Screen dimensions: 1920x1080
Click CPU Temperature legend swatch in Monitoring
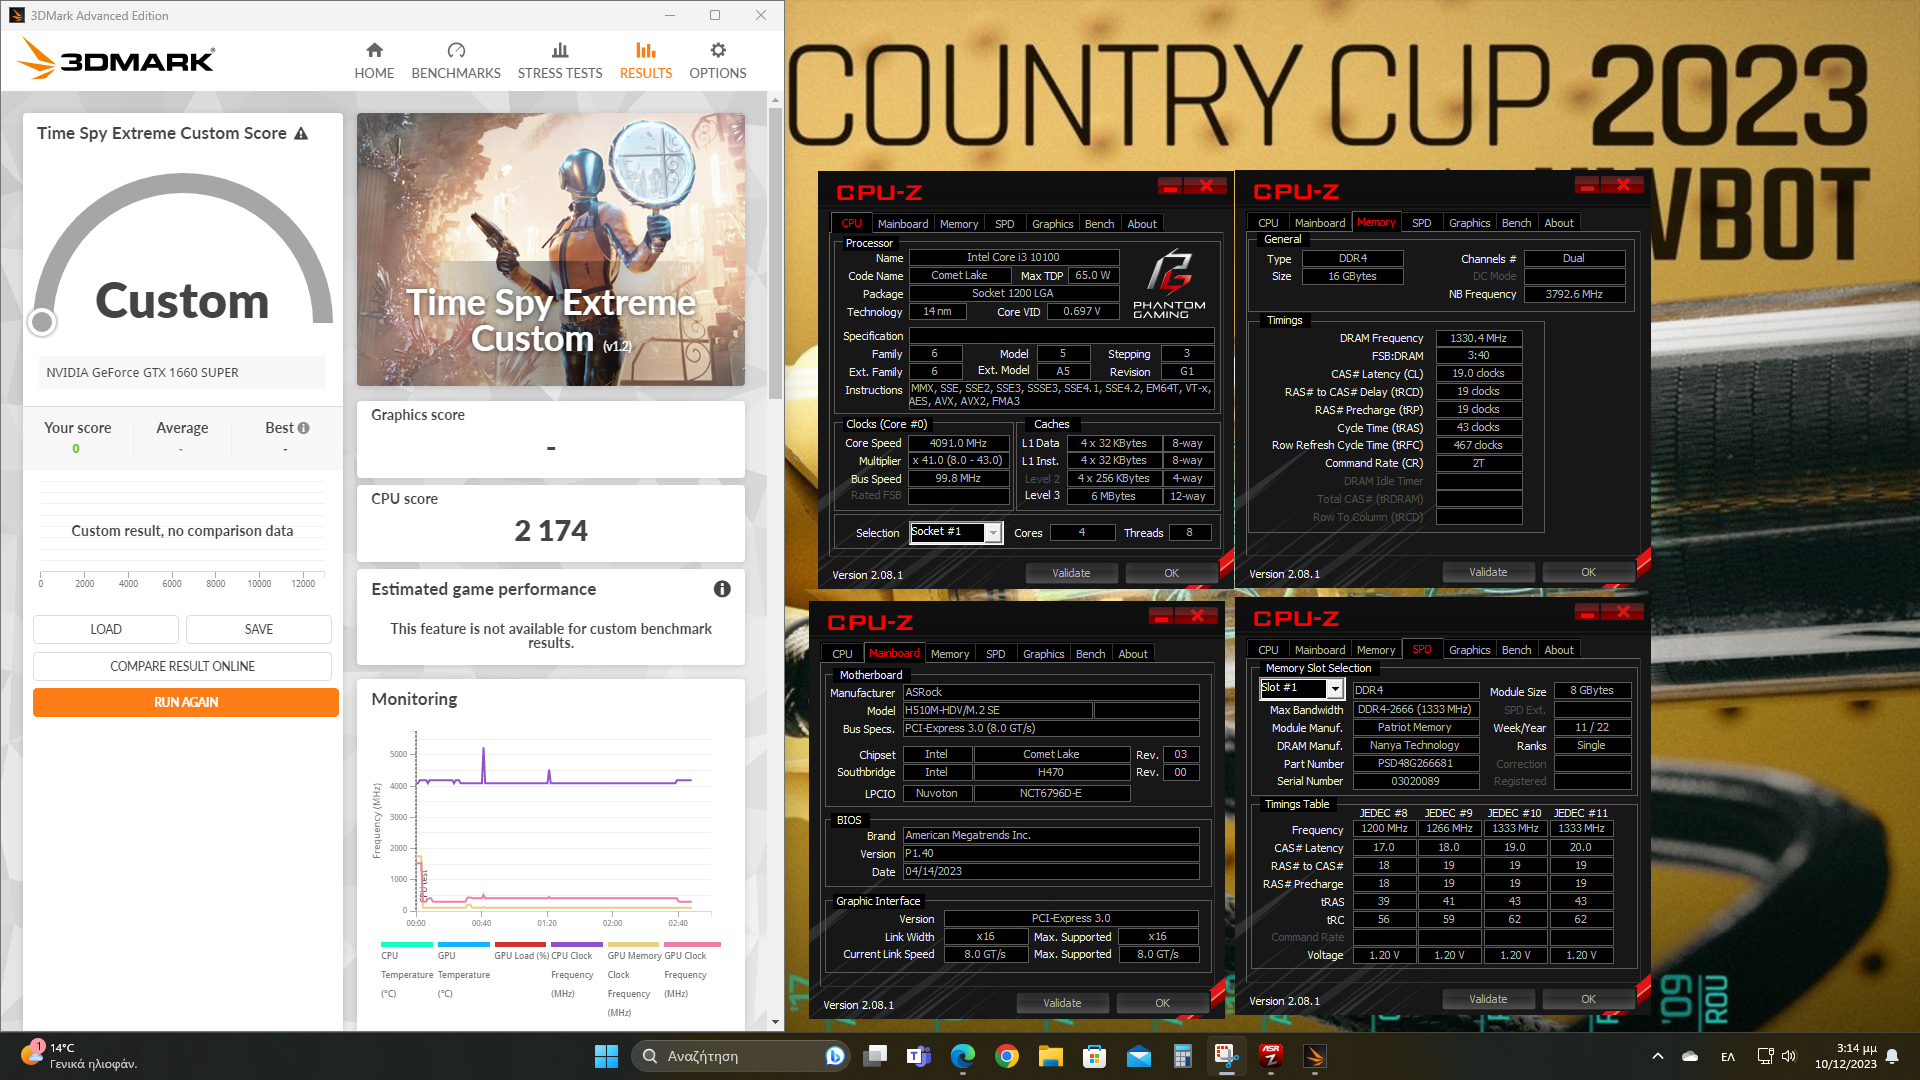pyautogui.click(x=406, y=944)
